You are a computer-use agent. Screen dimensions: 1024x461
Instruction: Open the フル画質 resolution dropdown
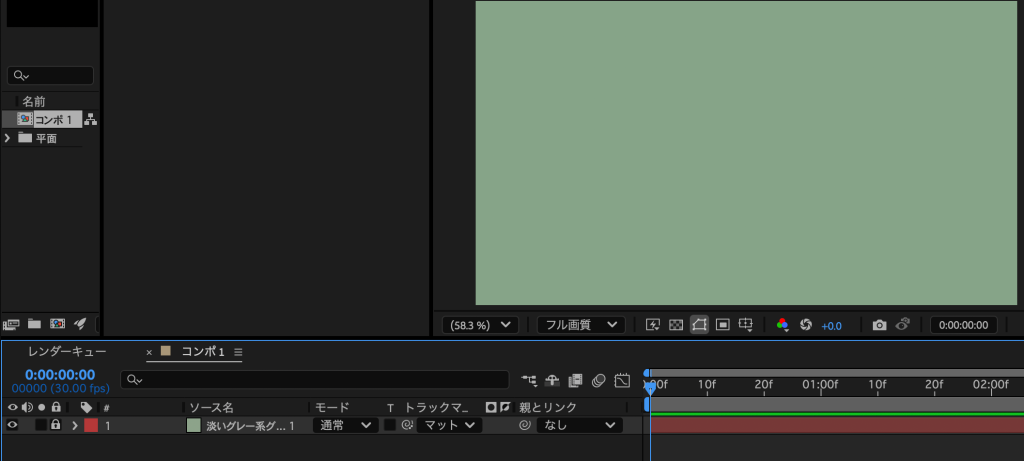[x=581, y=325]
